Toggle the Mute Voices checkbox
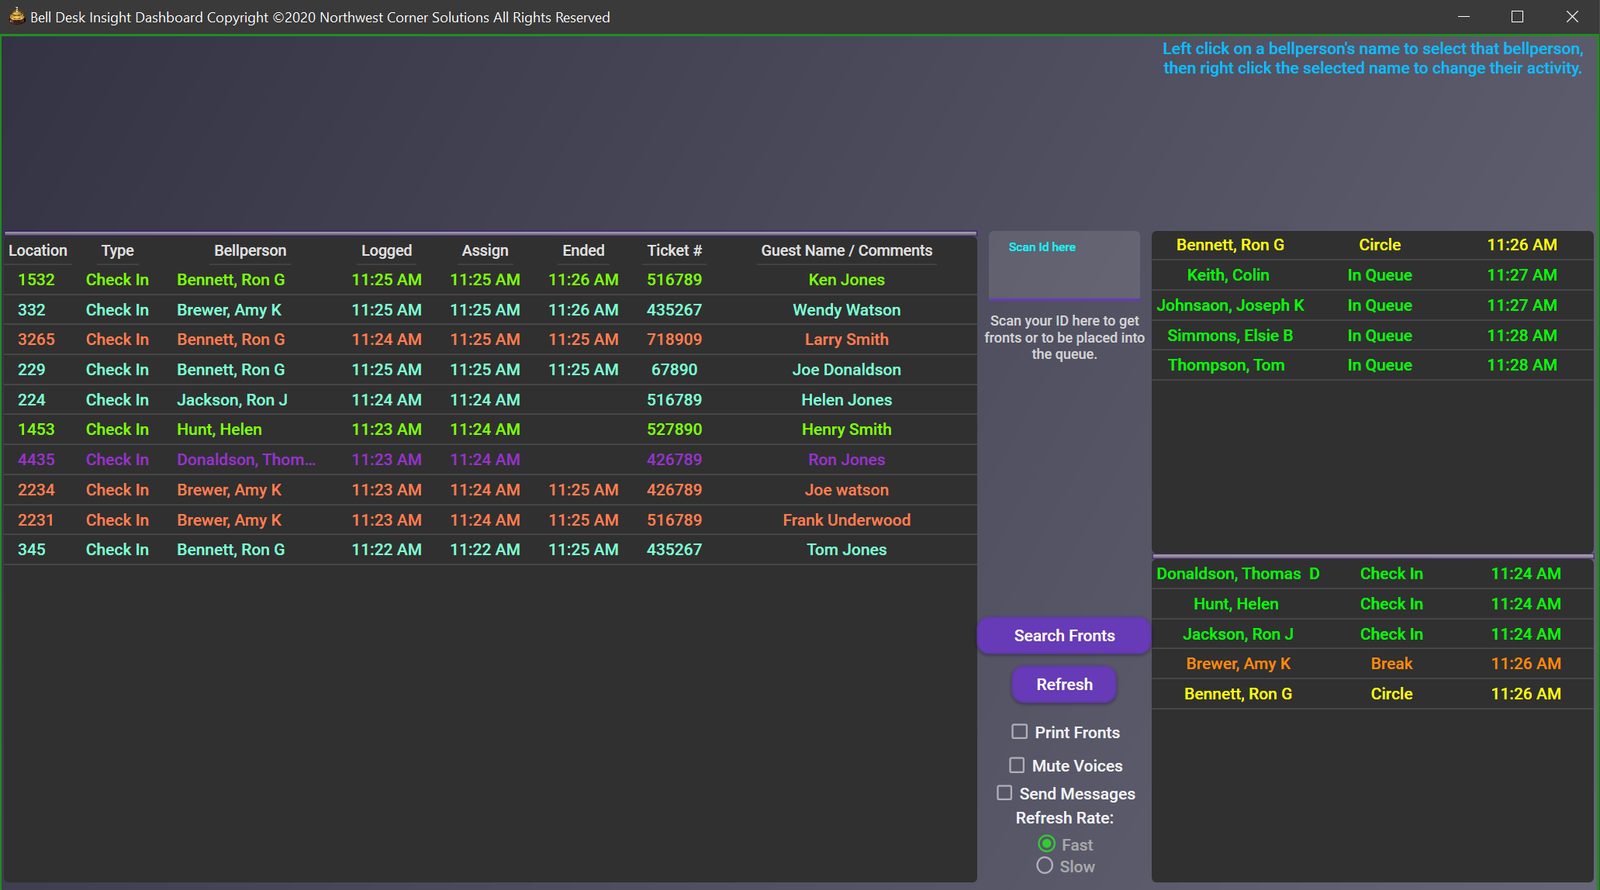Viewport: 1600px width, 890px height. point(1017,765)
